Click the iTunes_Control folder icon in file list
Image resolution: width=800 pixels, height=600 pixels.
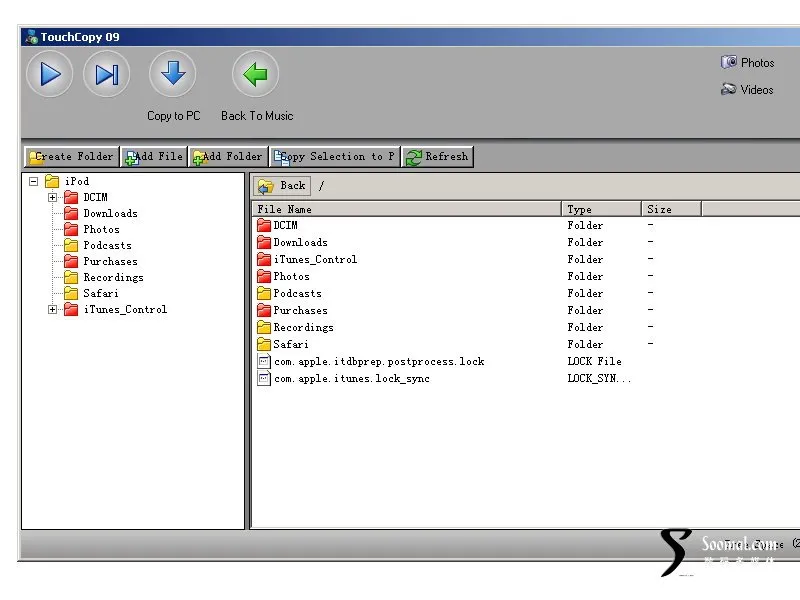click(264, 259)
